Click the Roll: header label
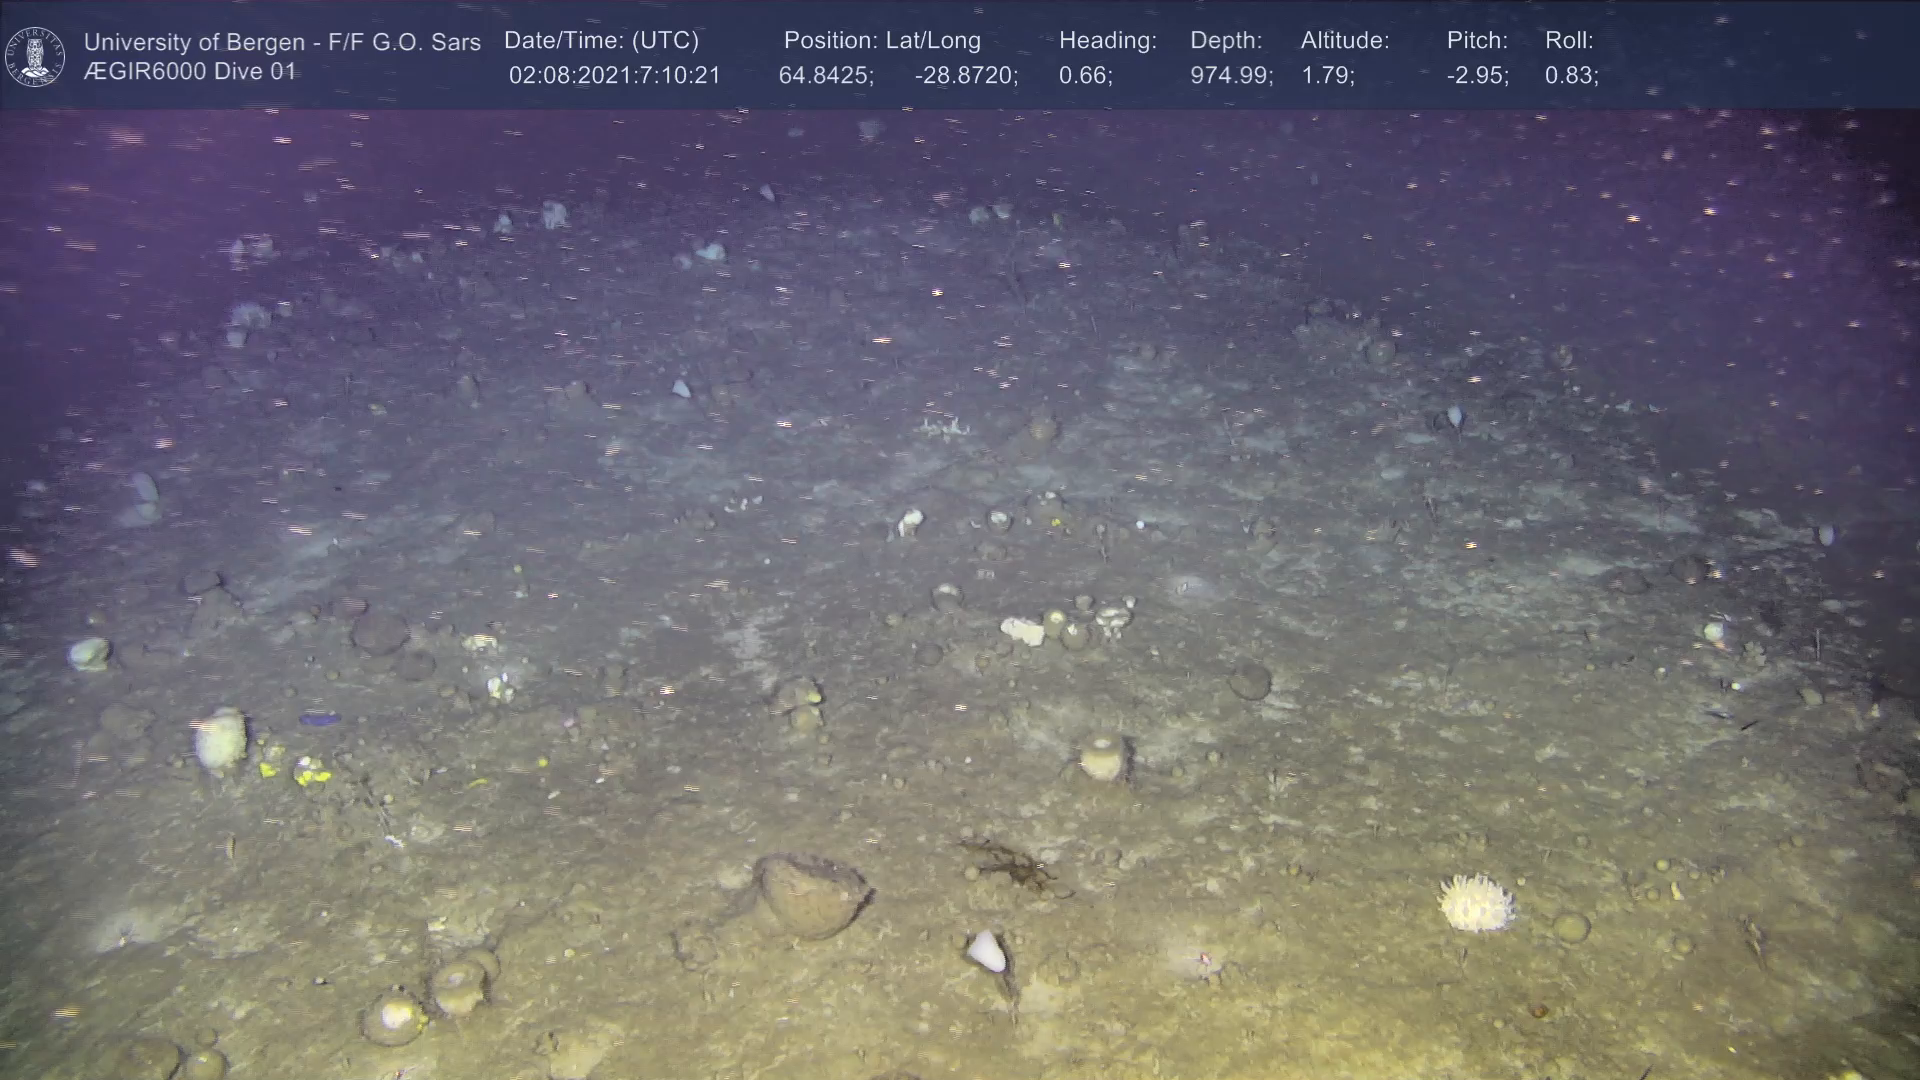The image size is (1920, 1080). click(x=1568, y=41)
